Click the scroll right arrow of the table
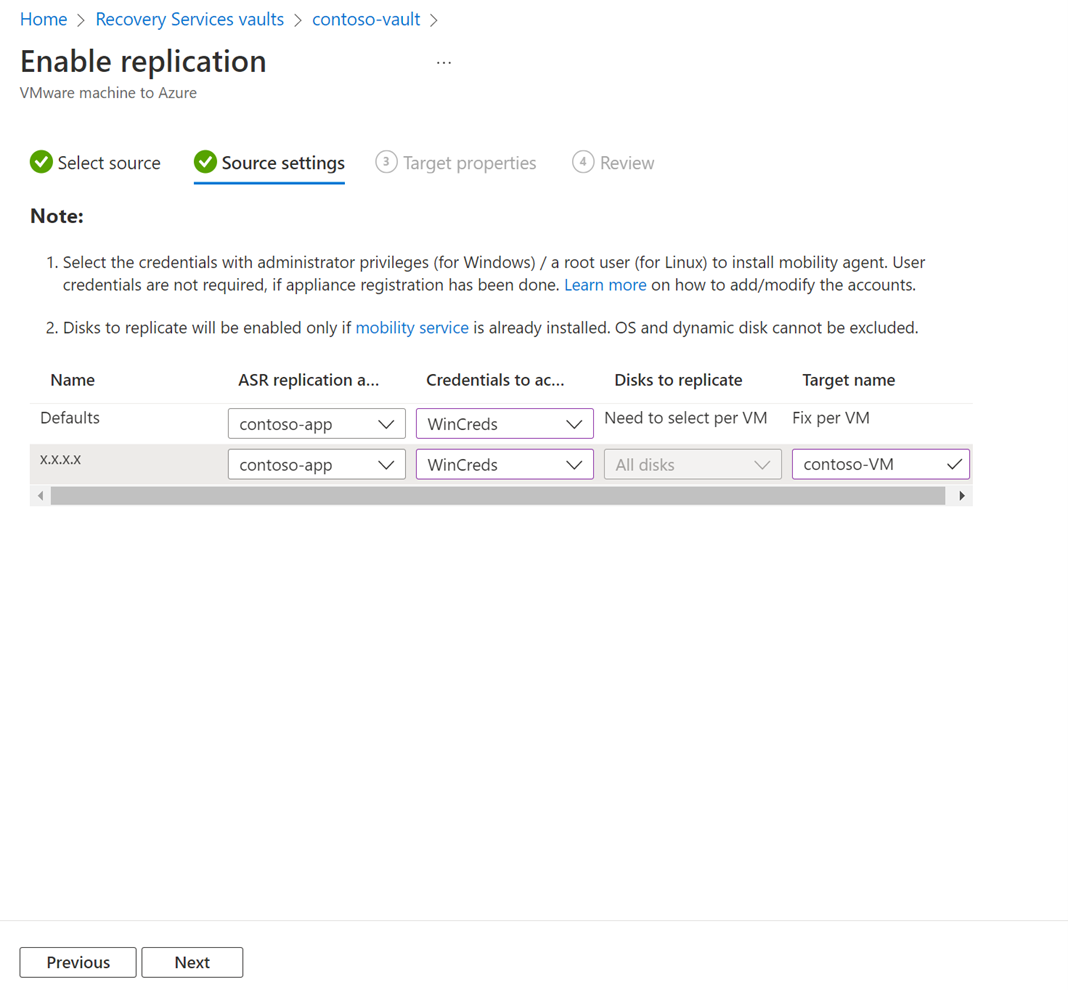Screen dimensions: 1068x990 [962, 496]
